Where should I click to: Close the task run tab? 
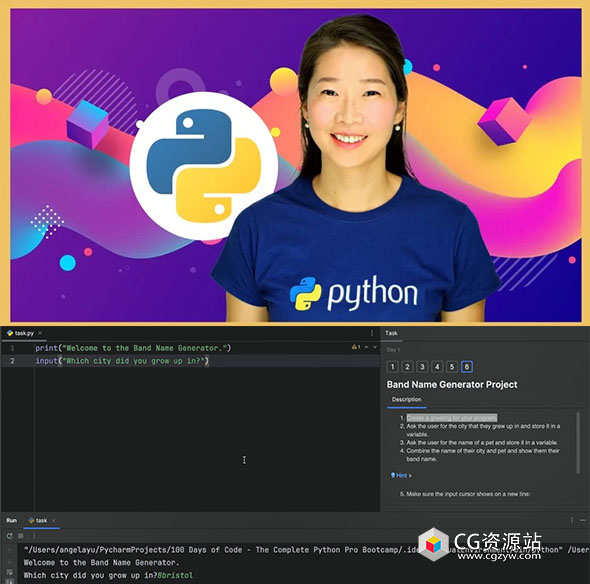[x=54, y=520]
